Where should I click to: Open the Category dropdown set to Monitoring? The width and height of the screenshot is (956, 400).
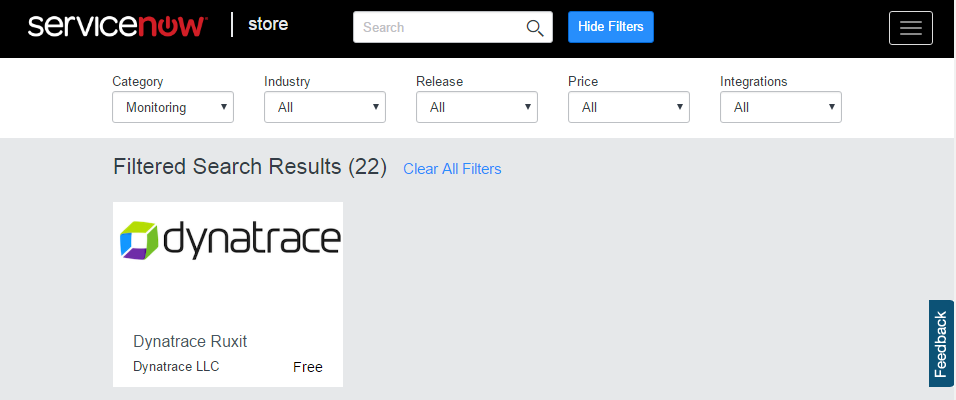[173, 107]
